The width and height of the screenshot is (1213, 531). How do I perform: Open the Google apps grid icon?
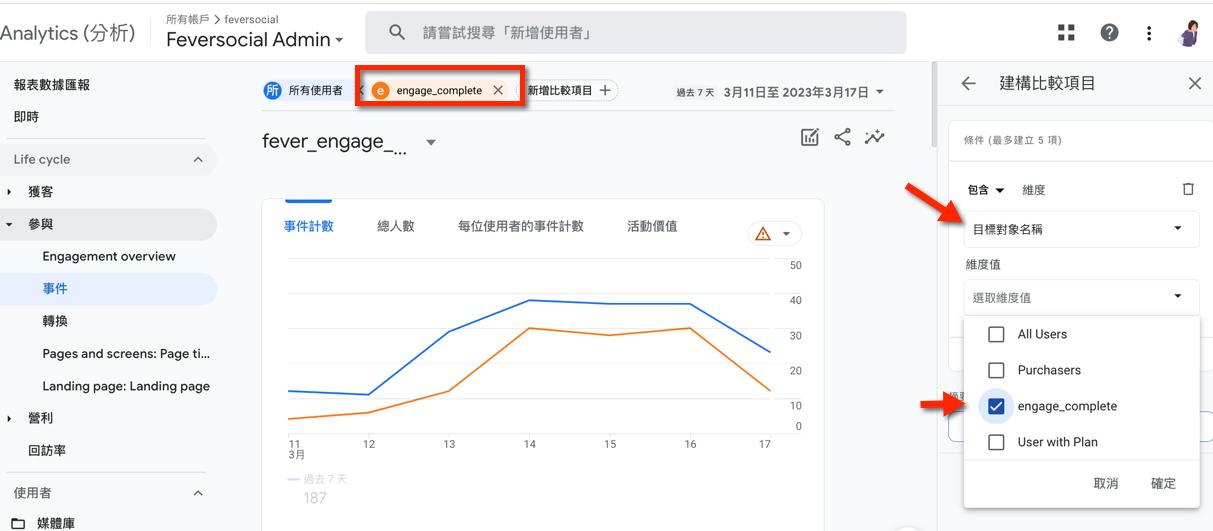point(1066,33)
